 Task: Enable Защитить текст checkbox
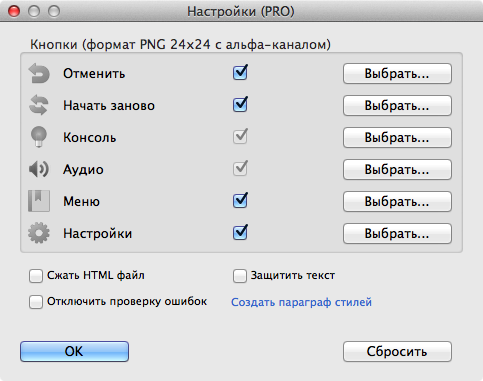click(240, 276)
